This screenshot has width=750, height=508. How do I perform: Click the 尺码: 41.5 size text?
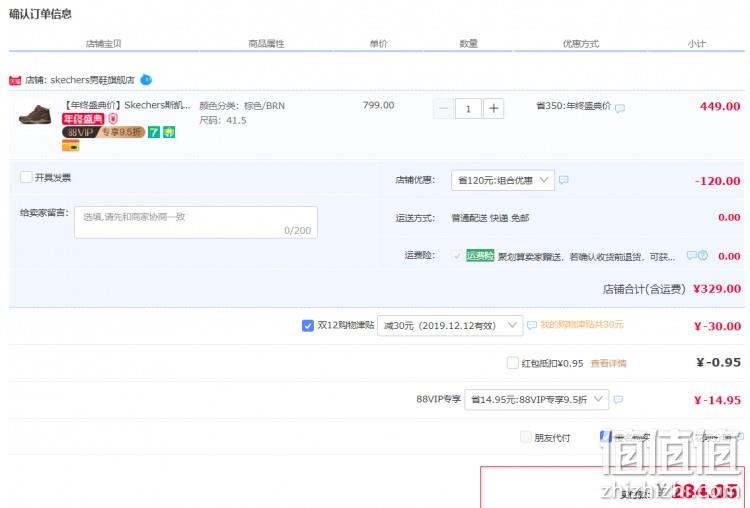point(223,121)
